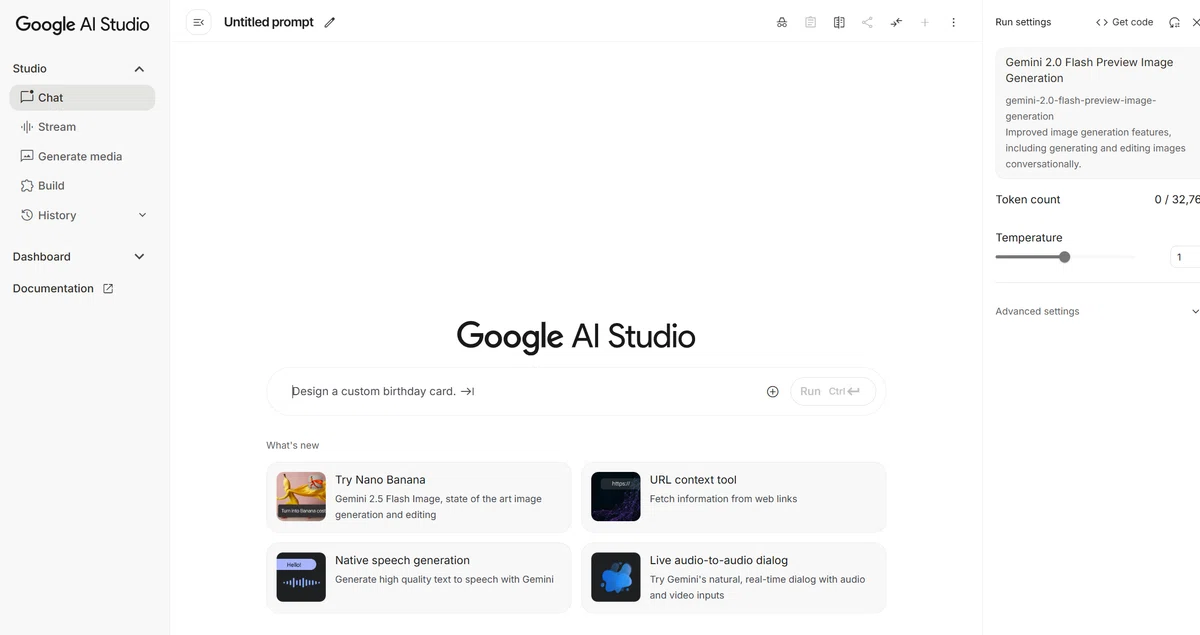The height and width of the screenshot is (635, 1200).
Task: Open the Try Nano Banana card
Action: pyautogui.click(x=418, y=497)
